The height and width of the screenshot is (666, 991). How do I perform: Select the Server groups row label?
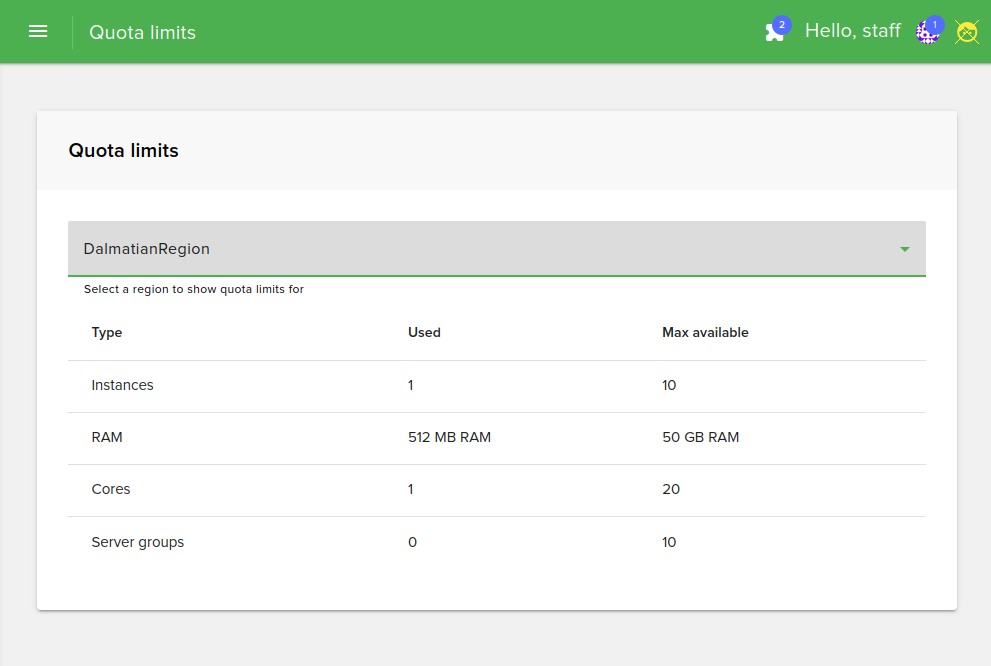[x=138, y=542]
